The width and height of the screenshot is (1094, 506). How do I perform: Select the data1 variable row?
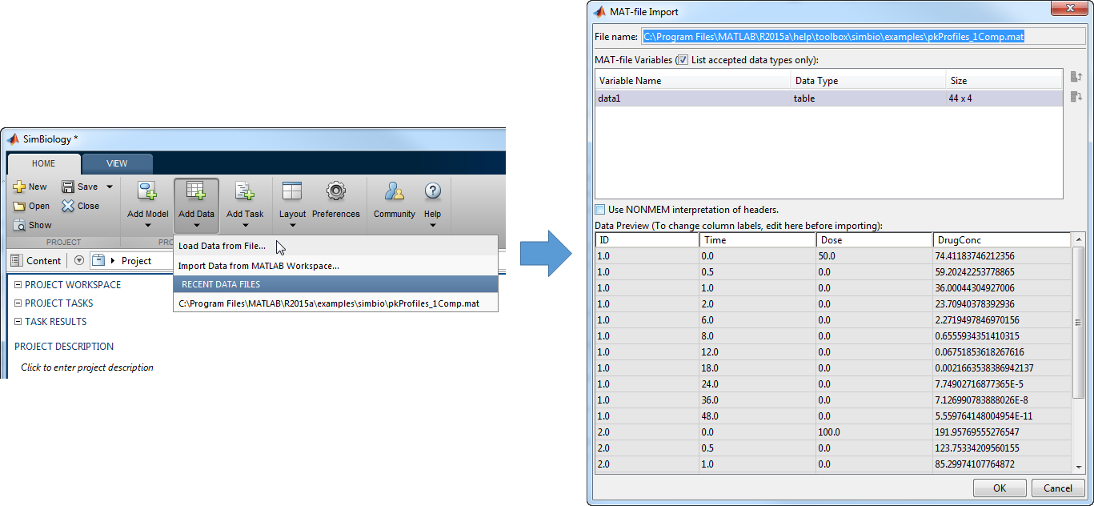(x=829, y=98)
